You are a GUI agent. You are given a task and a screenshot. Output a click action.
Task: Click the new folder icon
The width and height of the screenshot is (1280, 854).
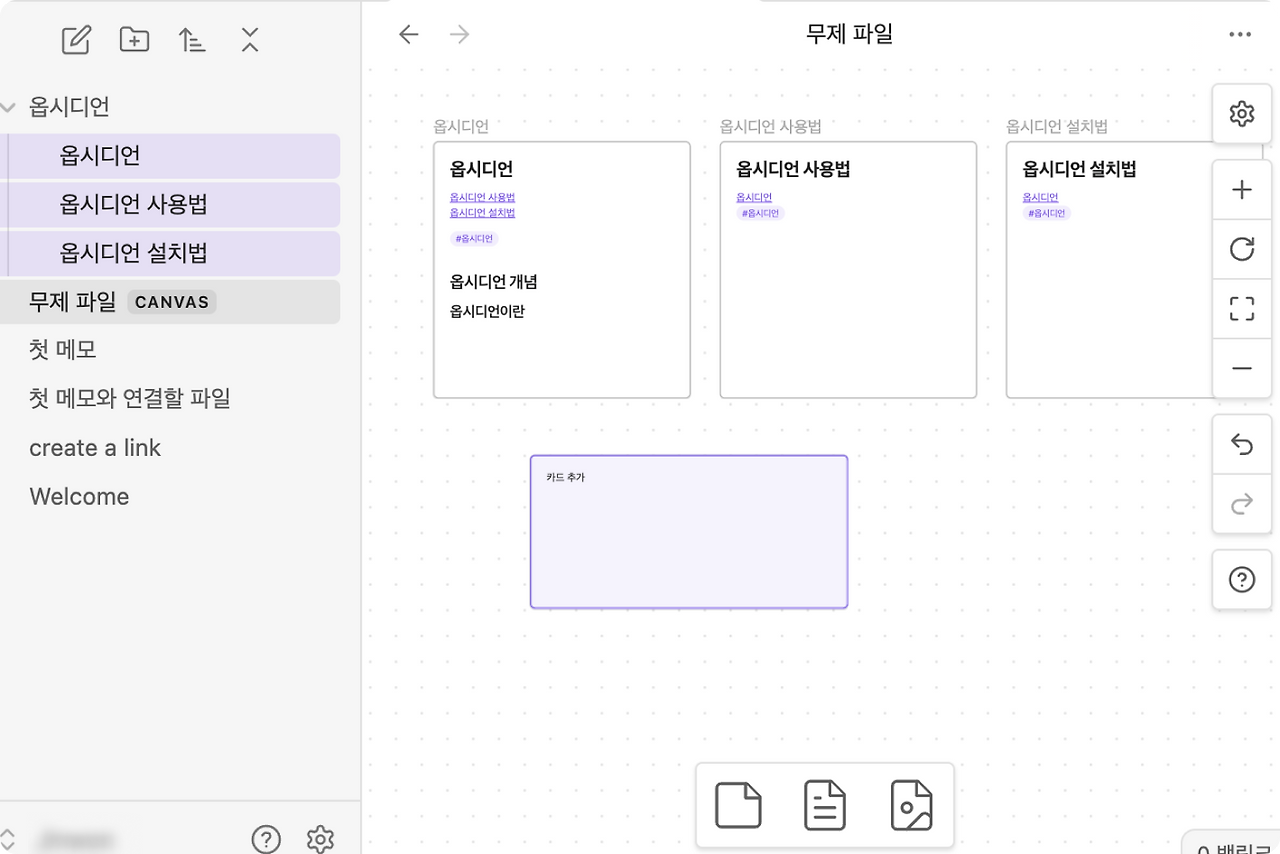click(x=134, y=40)
